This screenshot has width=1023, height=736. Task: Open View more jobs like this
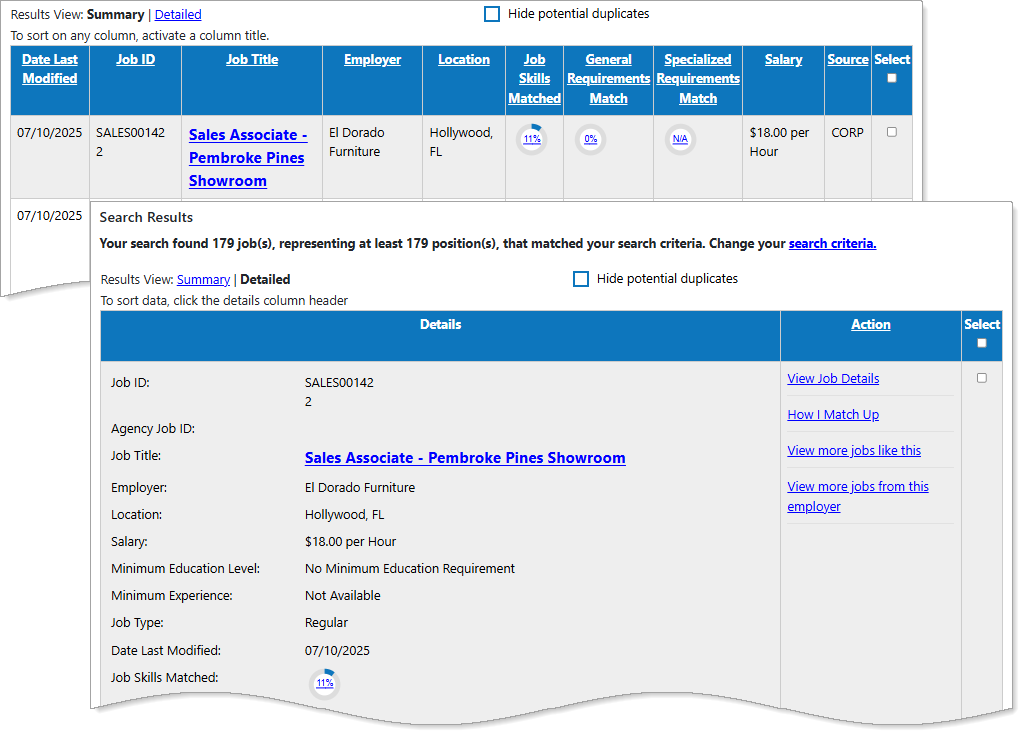pyautogui.click(x=854, y=451)
